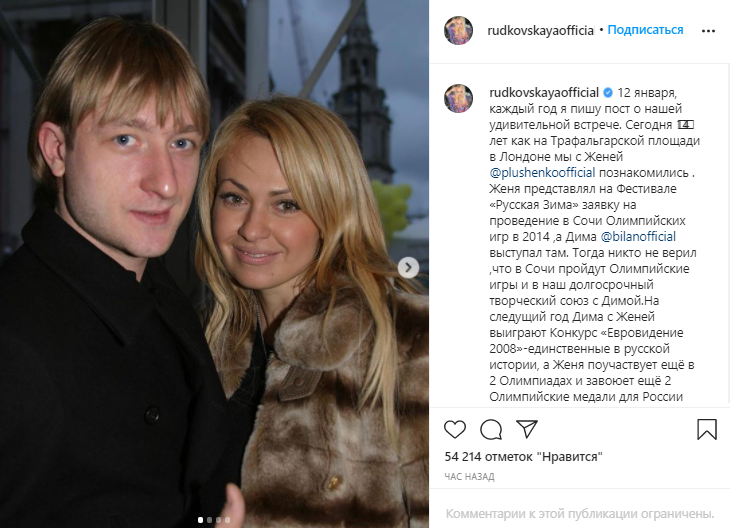Screen dimensions: 730x528
Task: Select the fourth carousel dot indicator
Action: coord(227,520)
